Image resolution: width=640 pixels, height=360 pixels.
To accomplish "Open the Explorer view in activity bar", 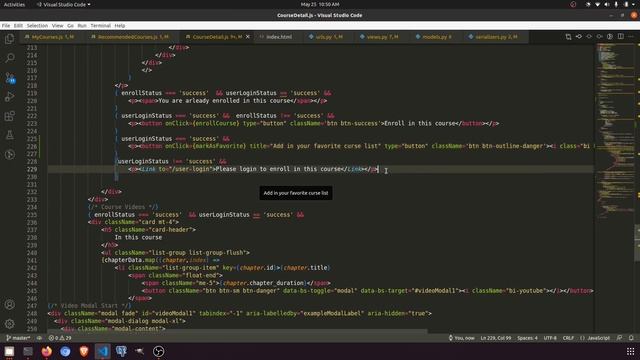I will pos(10,39).
